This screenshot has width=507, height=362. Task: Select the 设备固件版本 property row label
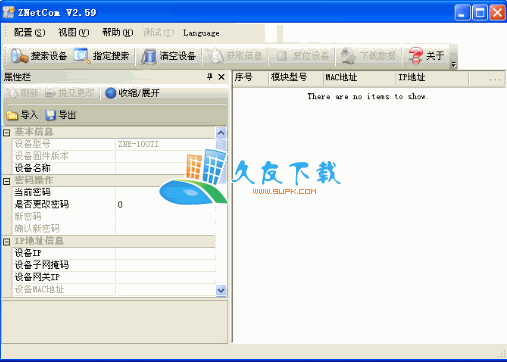click(42, 156)
